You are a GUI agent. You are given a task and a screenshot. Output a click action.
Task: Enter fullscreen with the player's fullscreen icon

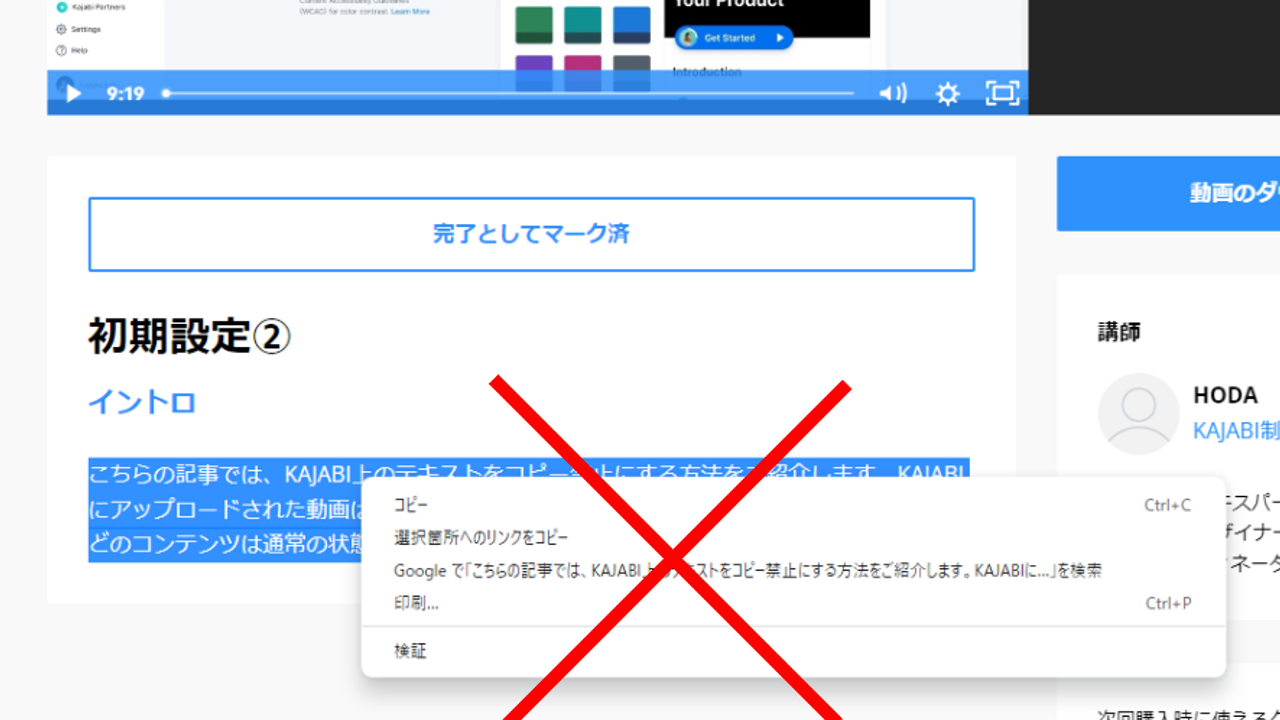(x=1002, y=94)
